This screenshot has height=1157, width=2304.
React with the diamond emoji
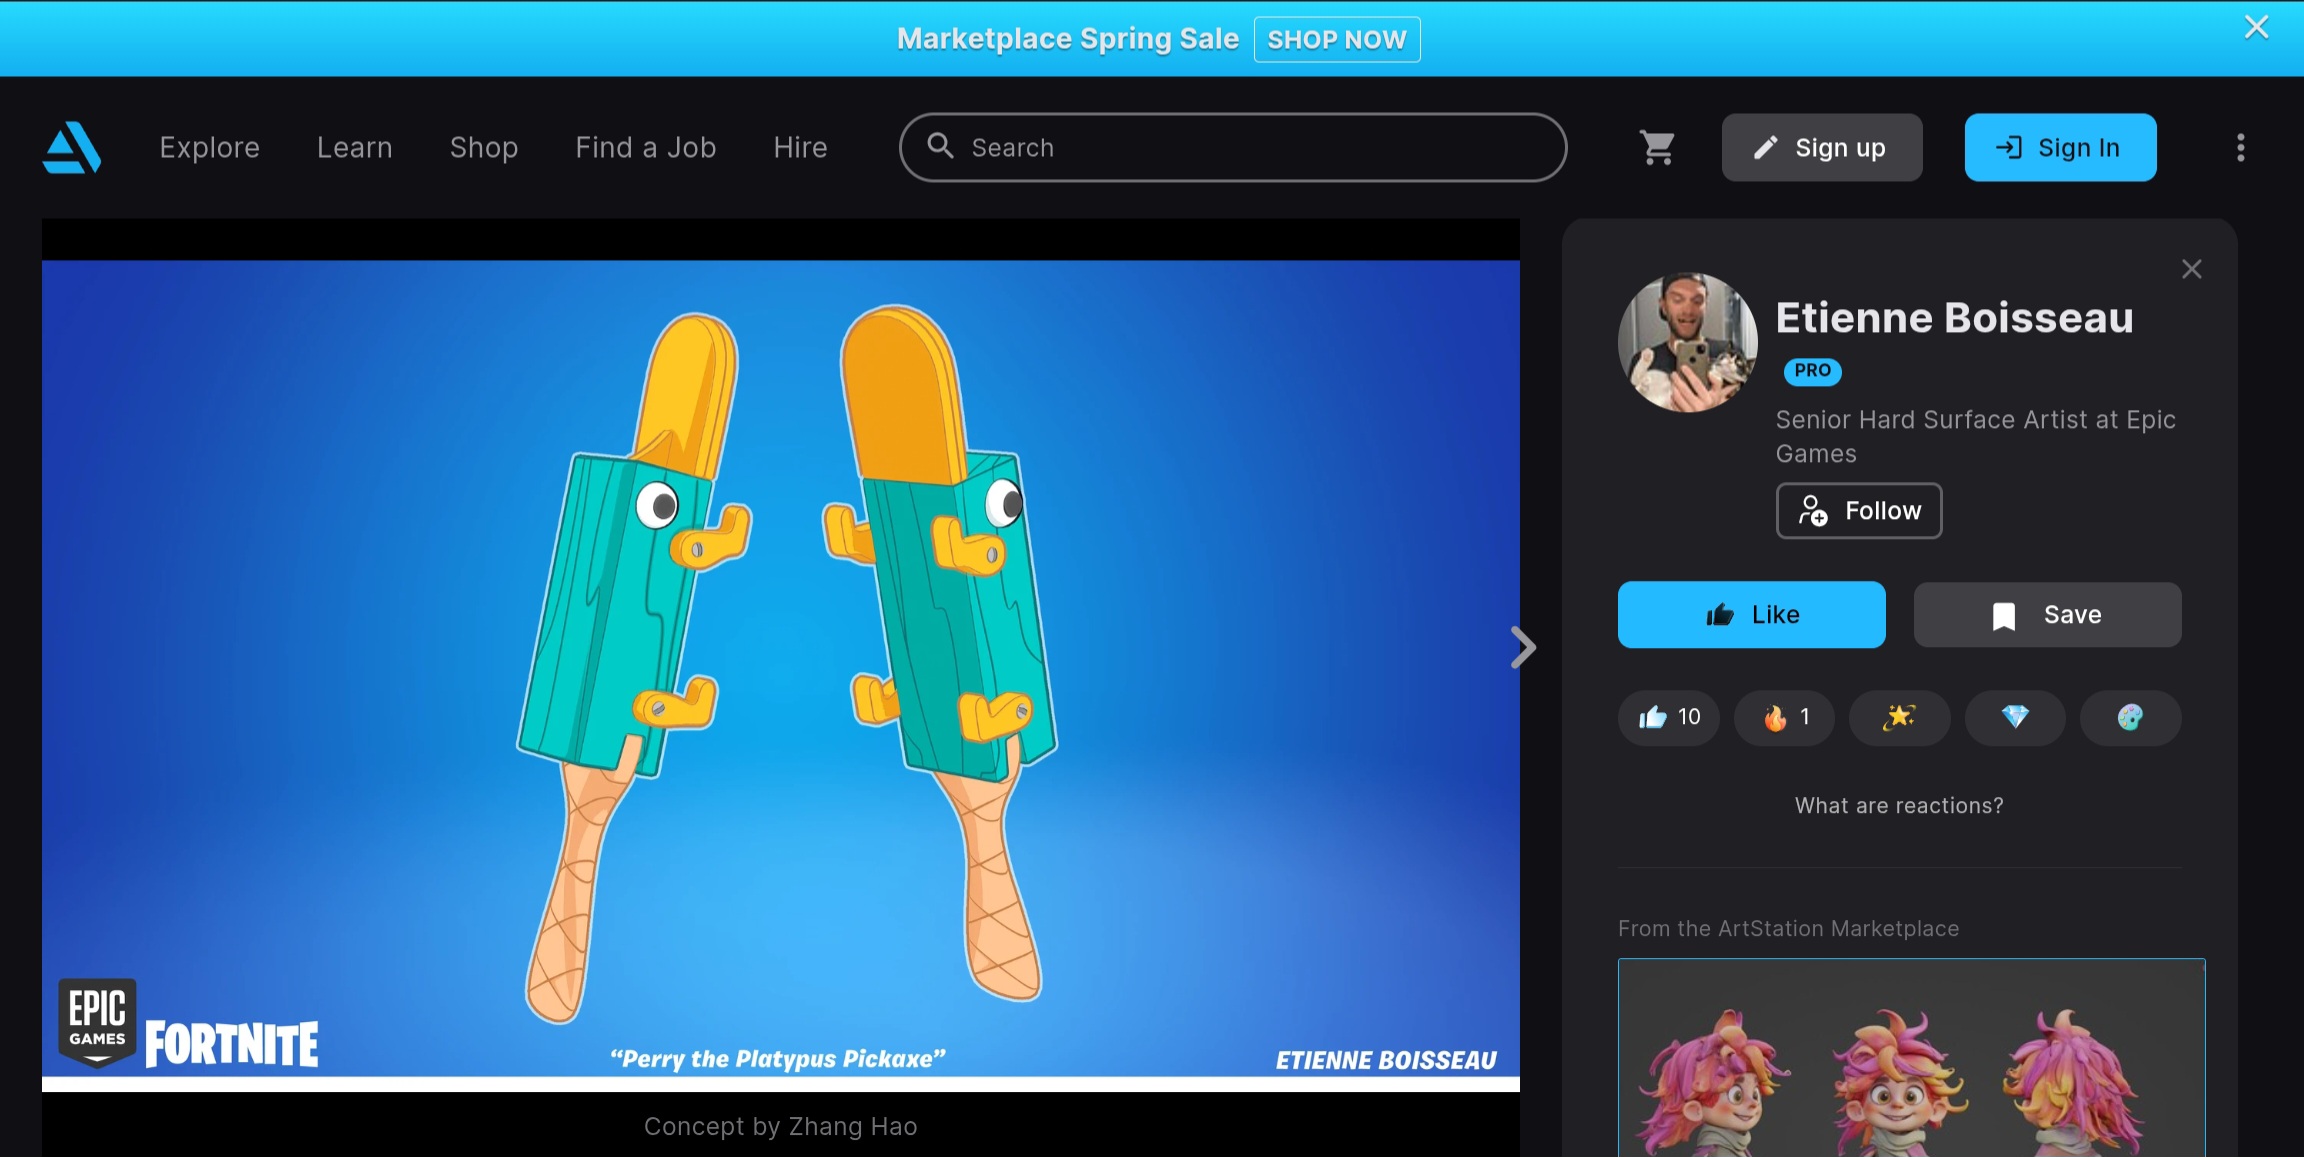point(2015,717)
